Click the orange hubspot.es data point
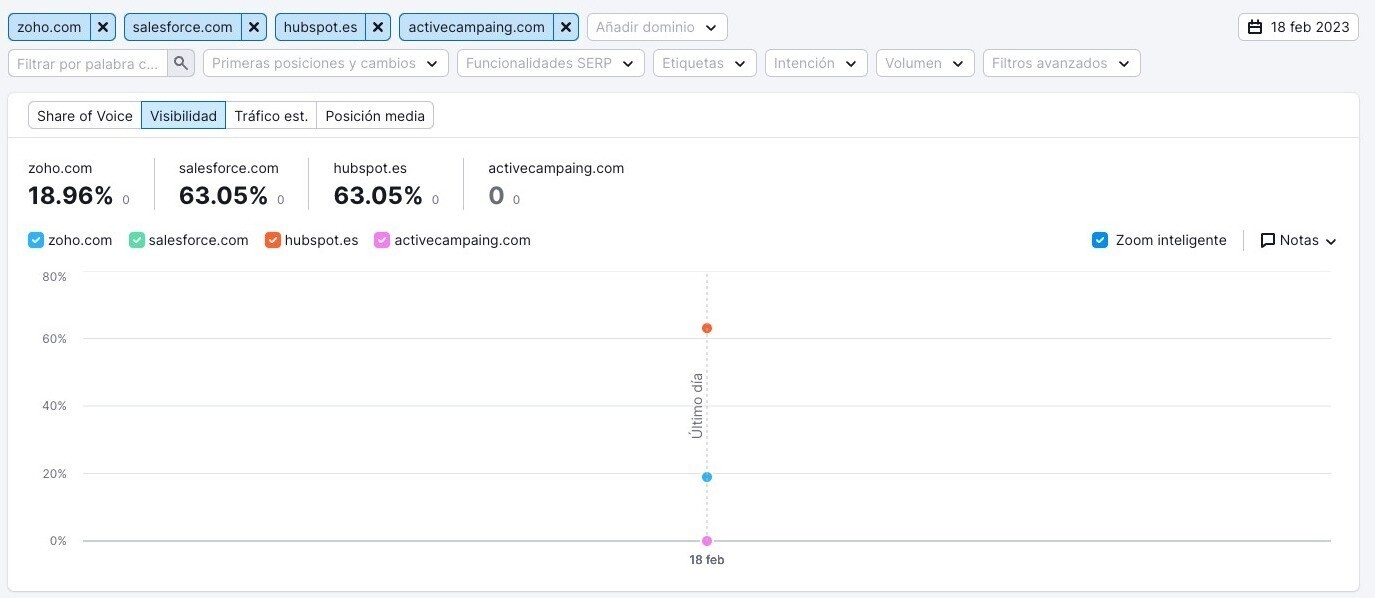This screenshot has height=598, width=1375. pos(707,328)
